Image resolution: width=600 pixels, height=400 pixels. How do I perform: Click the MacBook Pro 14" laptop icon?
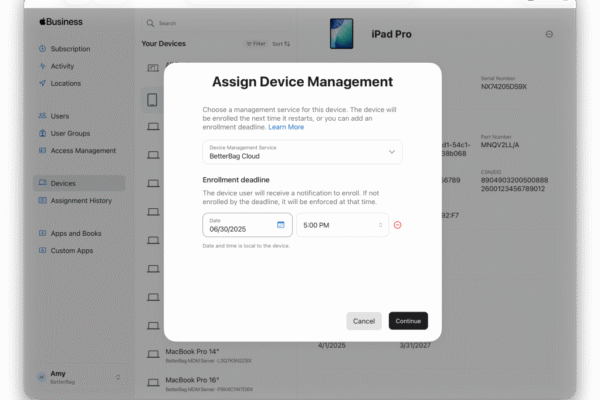point(153,354)
